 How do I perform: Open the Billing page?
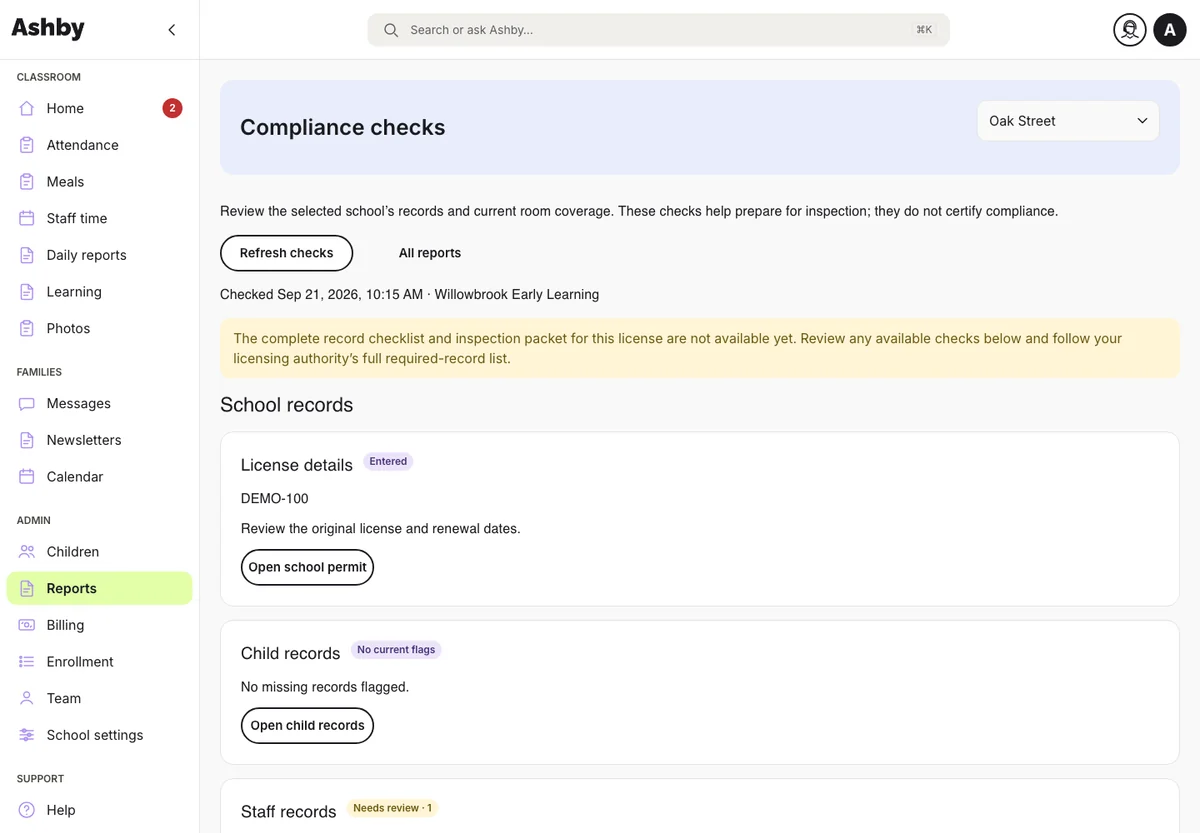tap(100, 625)
